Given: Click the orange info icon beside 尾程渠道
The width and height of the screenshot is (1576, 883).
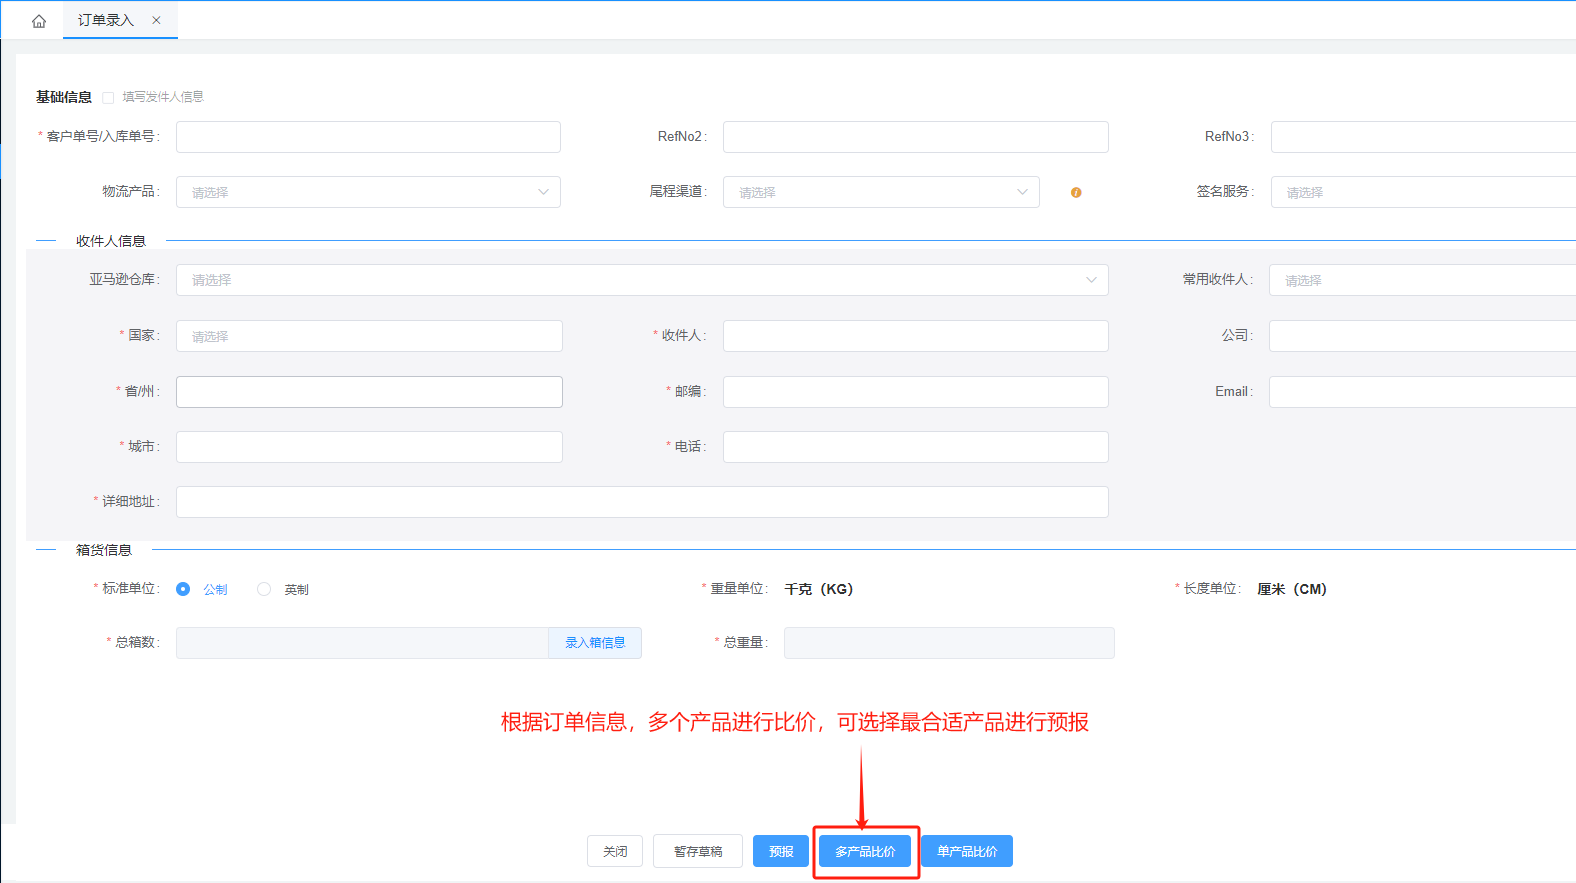Looking at the screenshot, I should (1076, 192).
